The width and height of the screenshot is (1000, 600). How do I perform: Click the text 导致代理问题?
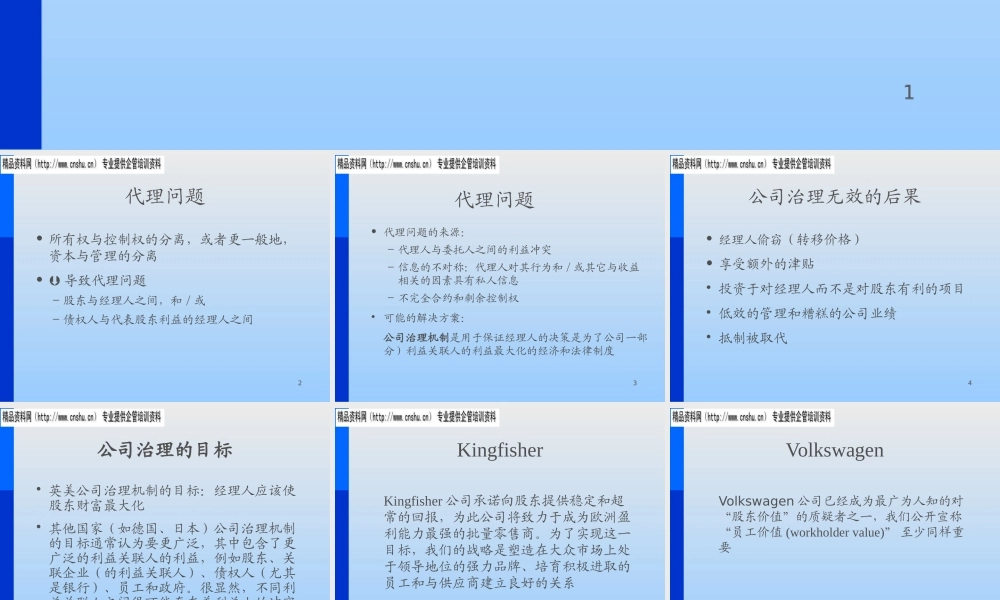(105, 281)
